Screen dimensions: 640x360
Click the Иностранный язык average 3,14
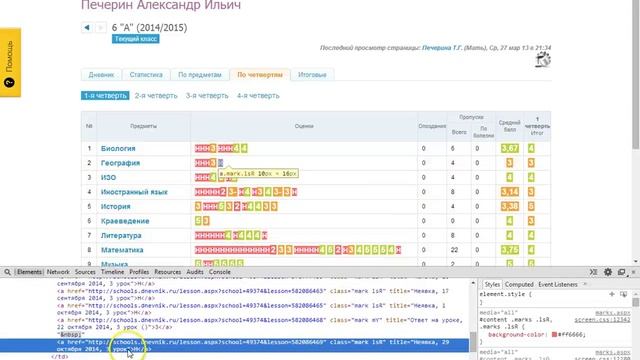(509, 192)
